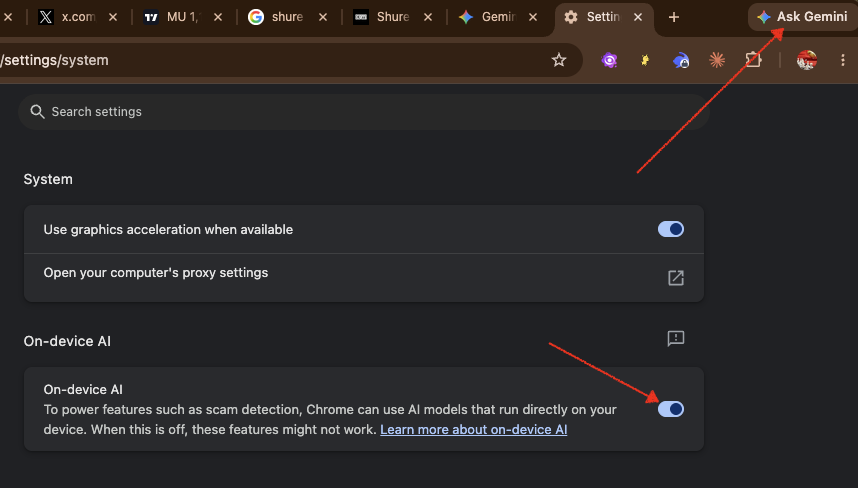Toggle the On-device AI switch
This screenshot has width=858, height=488.
[671, 409]
